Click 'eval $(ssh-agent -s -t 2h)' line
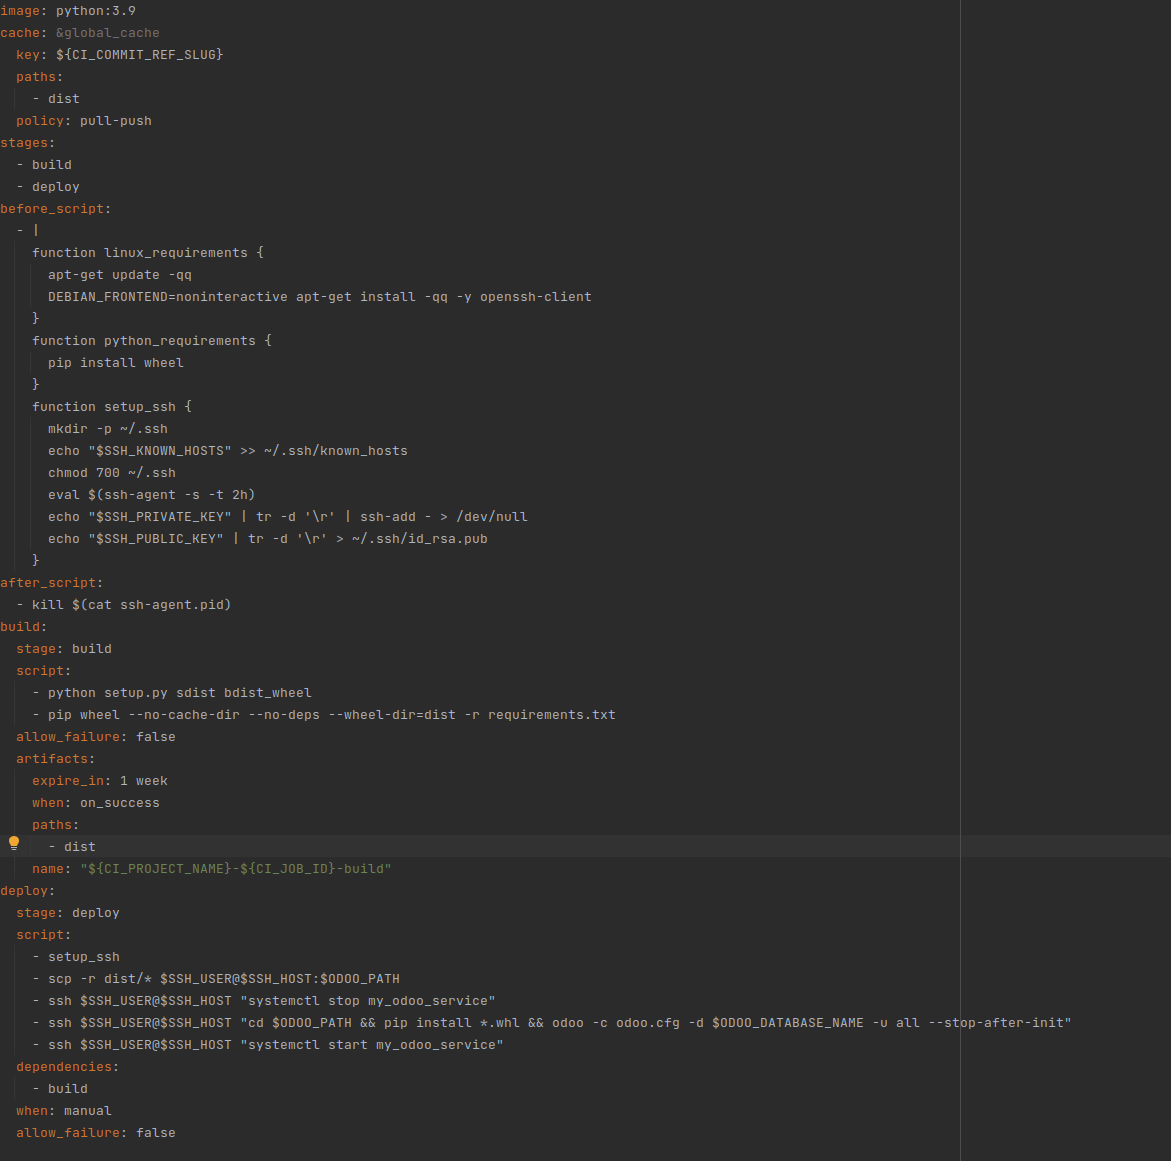This screenshot has width=1171, height=1161. [x=152, y=495]
